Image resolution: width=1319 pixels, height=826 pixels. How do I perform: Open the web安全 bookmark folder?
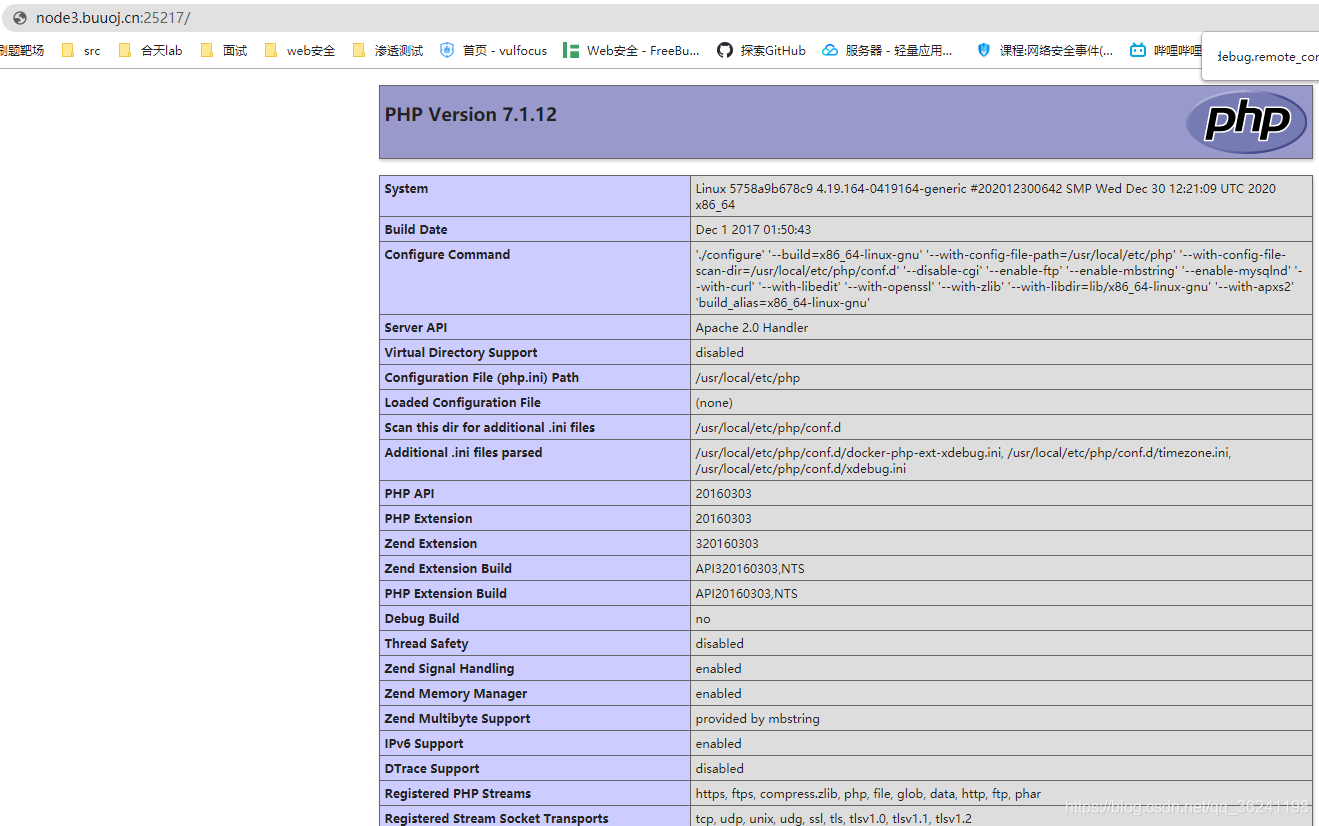[x=300, y=50]
